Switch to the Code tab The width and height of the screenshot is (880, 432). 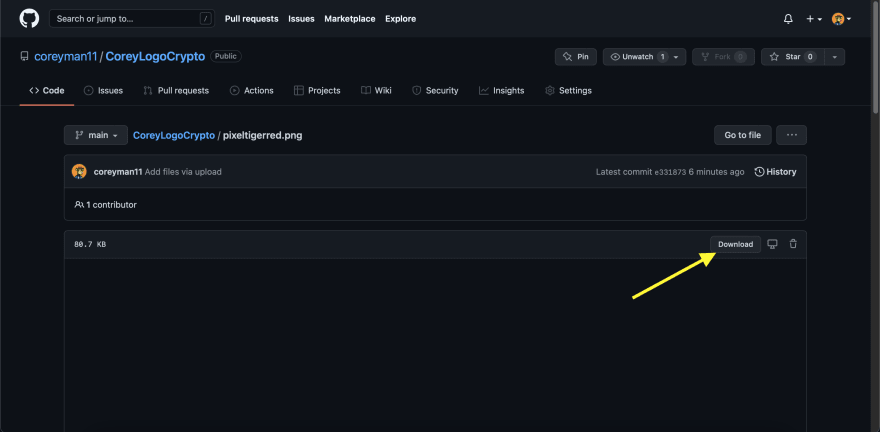(x=47, y=90)
